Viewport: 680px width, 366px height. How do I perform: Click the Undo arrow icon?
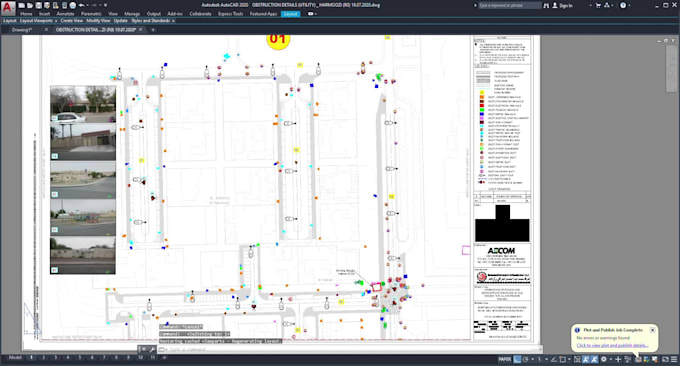[81, 5]
